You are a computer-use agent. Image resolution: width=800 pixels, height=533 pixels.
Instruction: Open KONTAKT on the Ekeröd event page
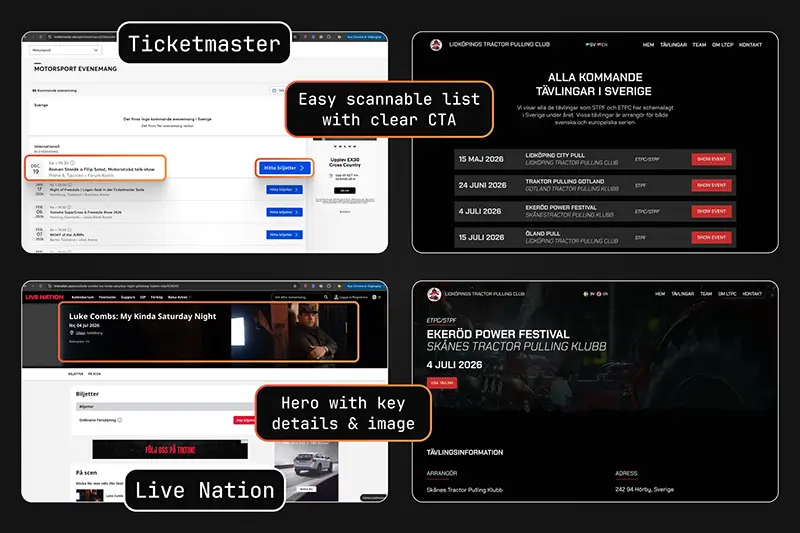click(x=752, y=294)
